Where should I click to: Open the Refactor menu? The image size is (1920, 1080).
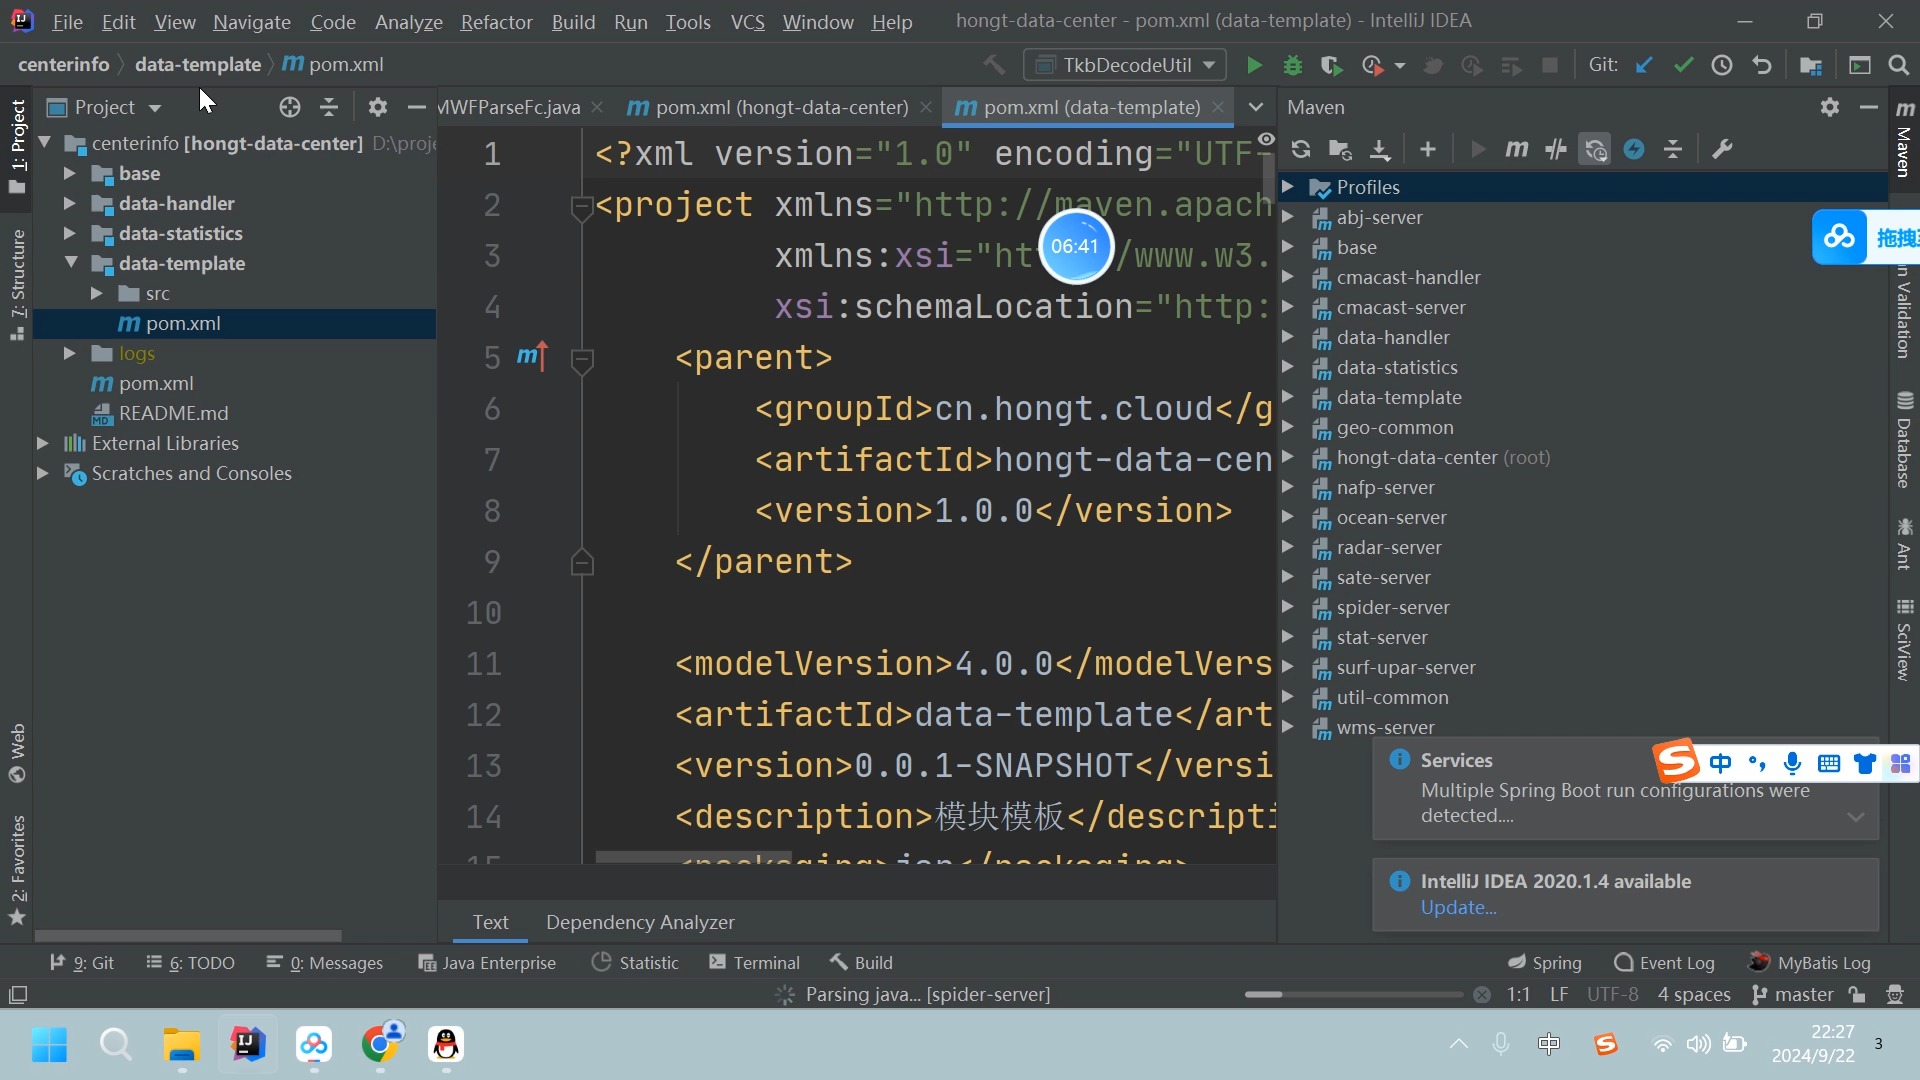(x=496, y=22)
